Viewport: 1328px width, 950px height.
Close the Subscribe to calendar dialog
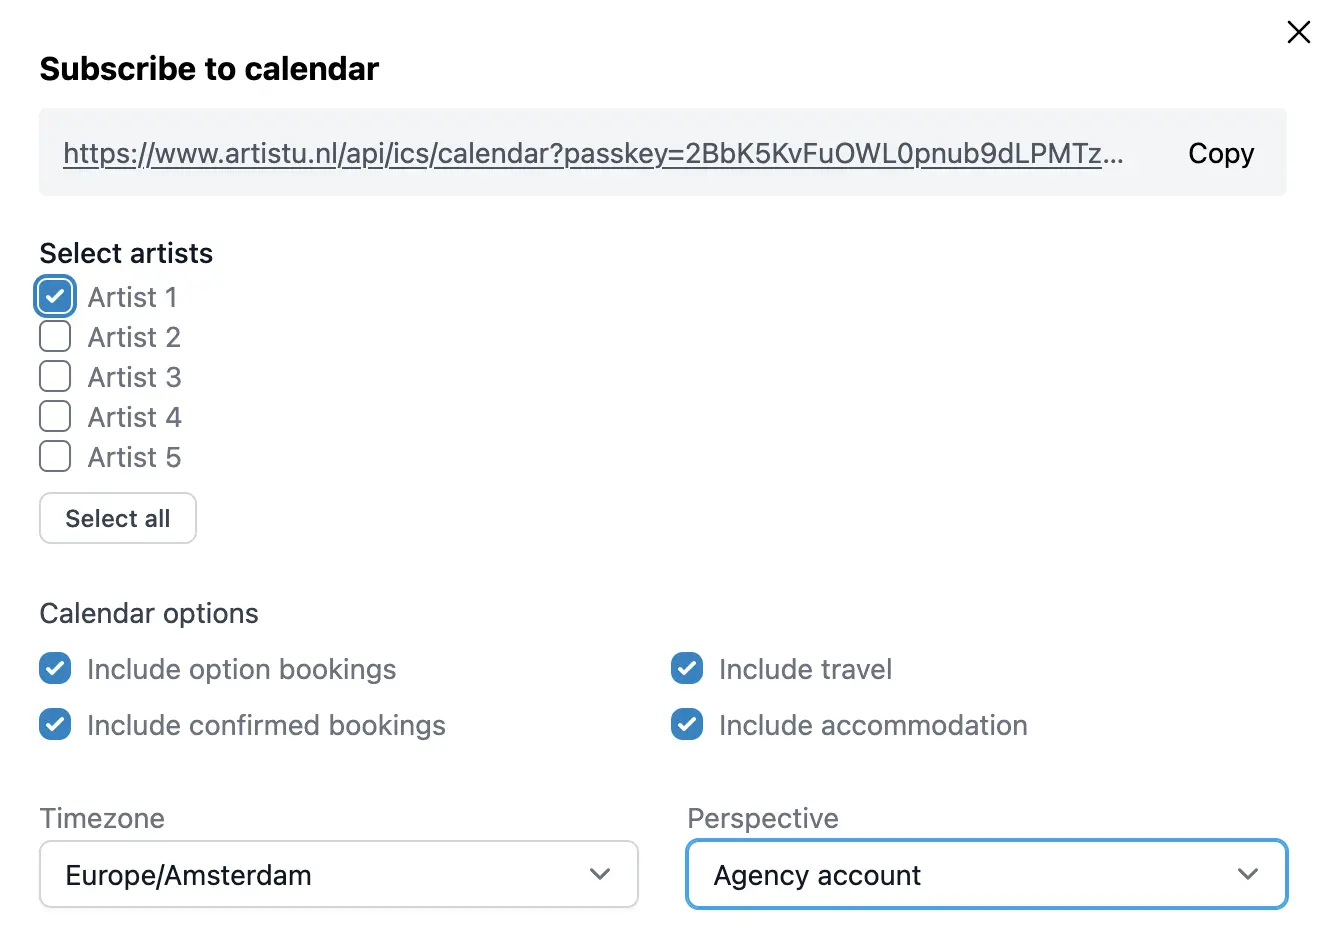(1298, 31)
